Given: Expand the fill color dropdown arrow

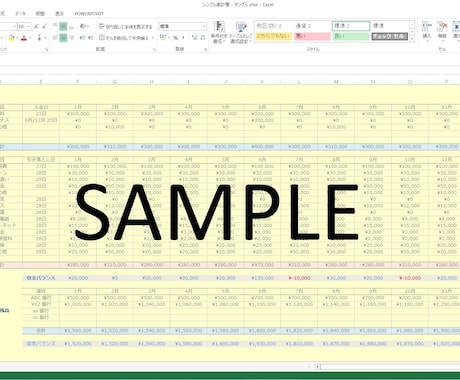Looking at the screenshot, I should [x=17, y=38].
